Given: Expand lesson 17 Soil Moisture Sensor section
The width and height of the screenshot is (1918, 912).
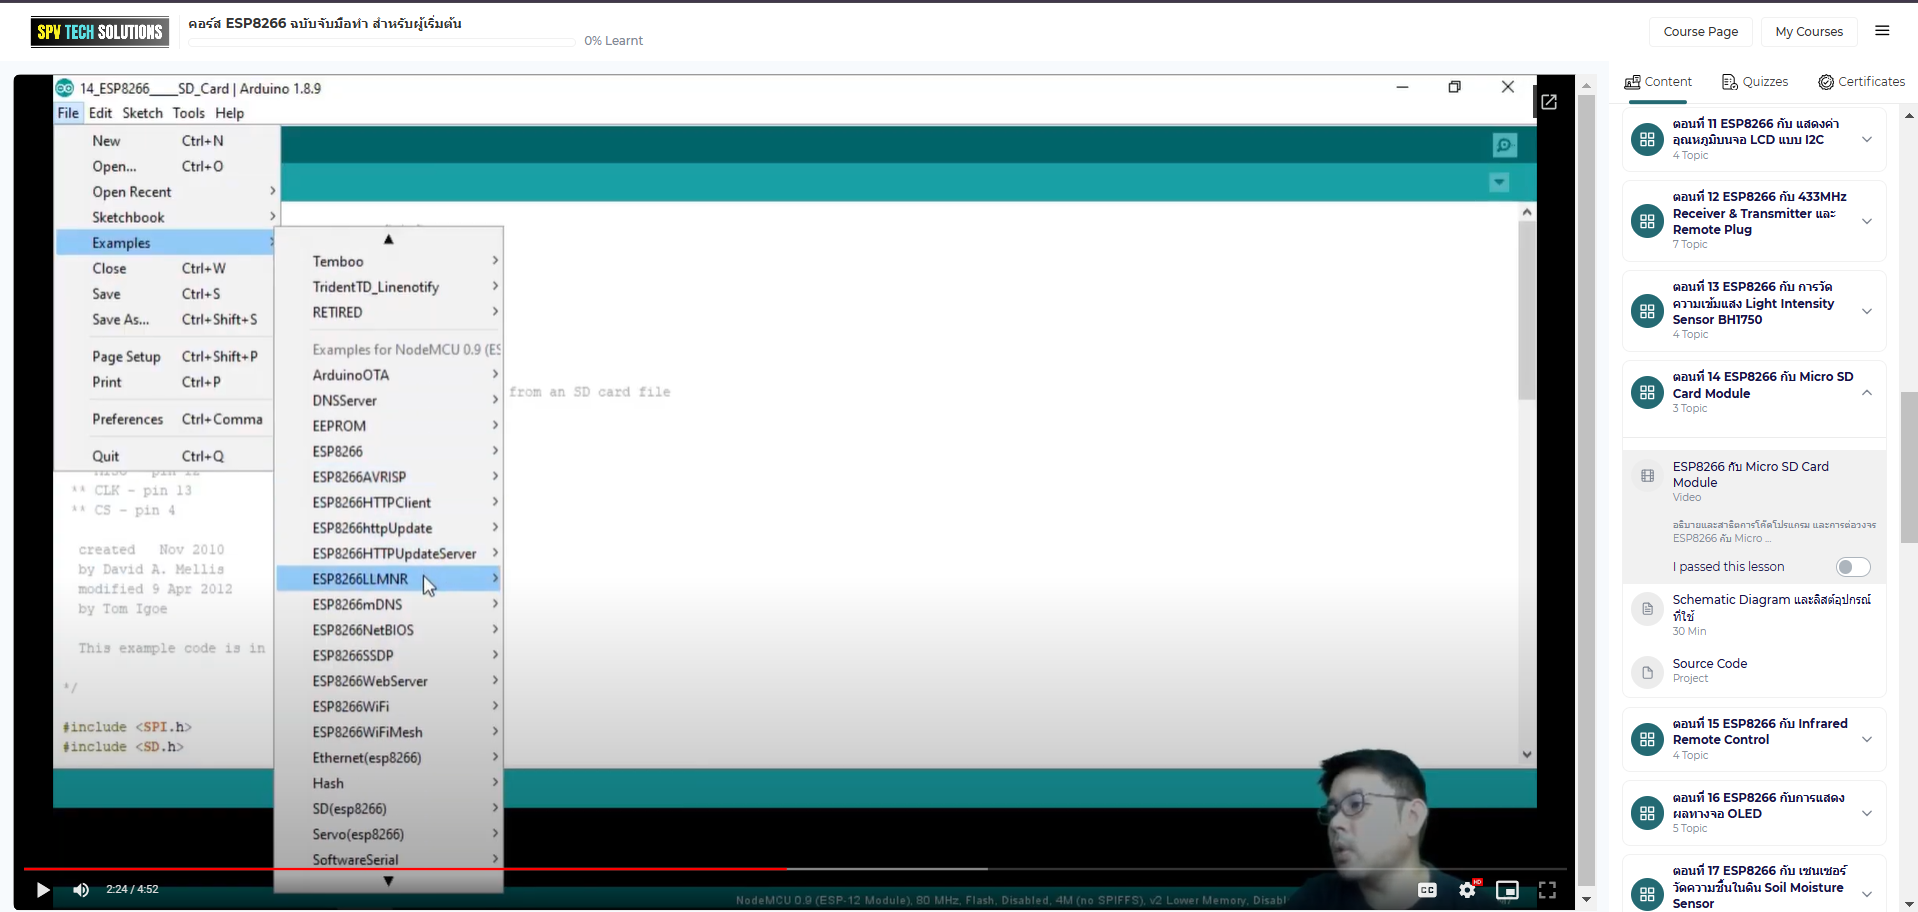Looking at the screenshot, I should click(1867, 894).
